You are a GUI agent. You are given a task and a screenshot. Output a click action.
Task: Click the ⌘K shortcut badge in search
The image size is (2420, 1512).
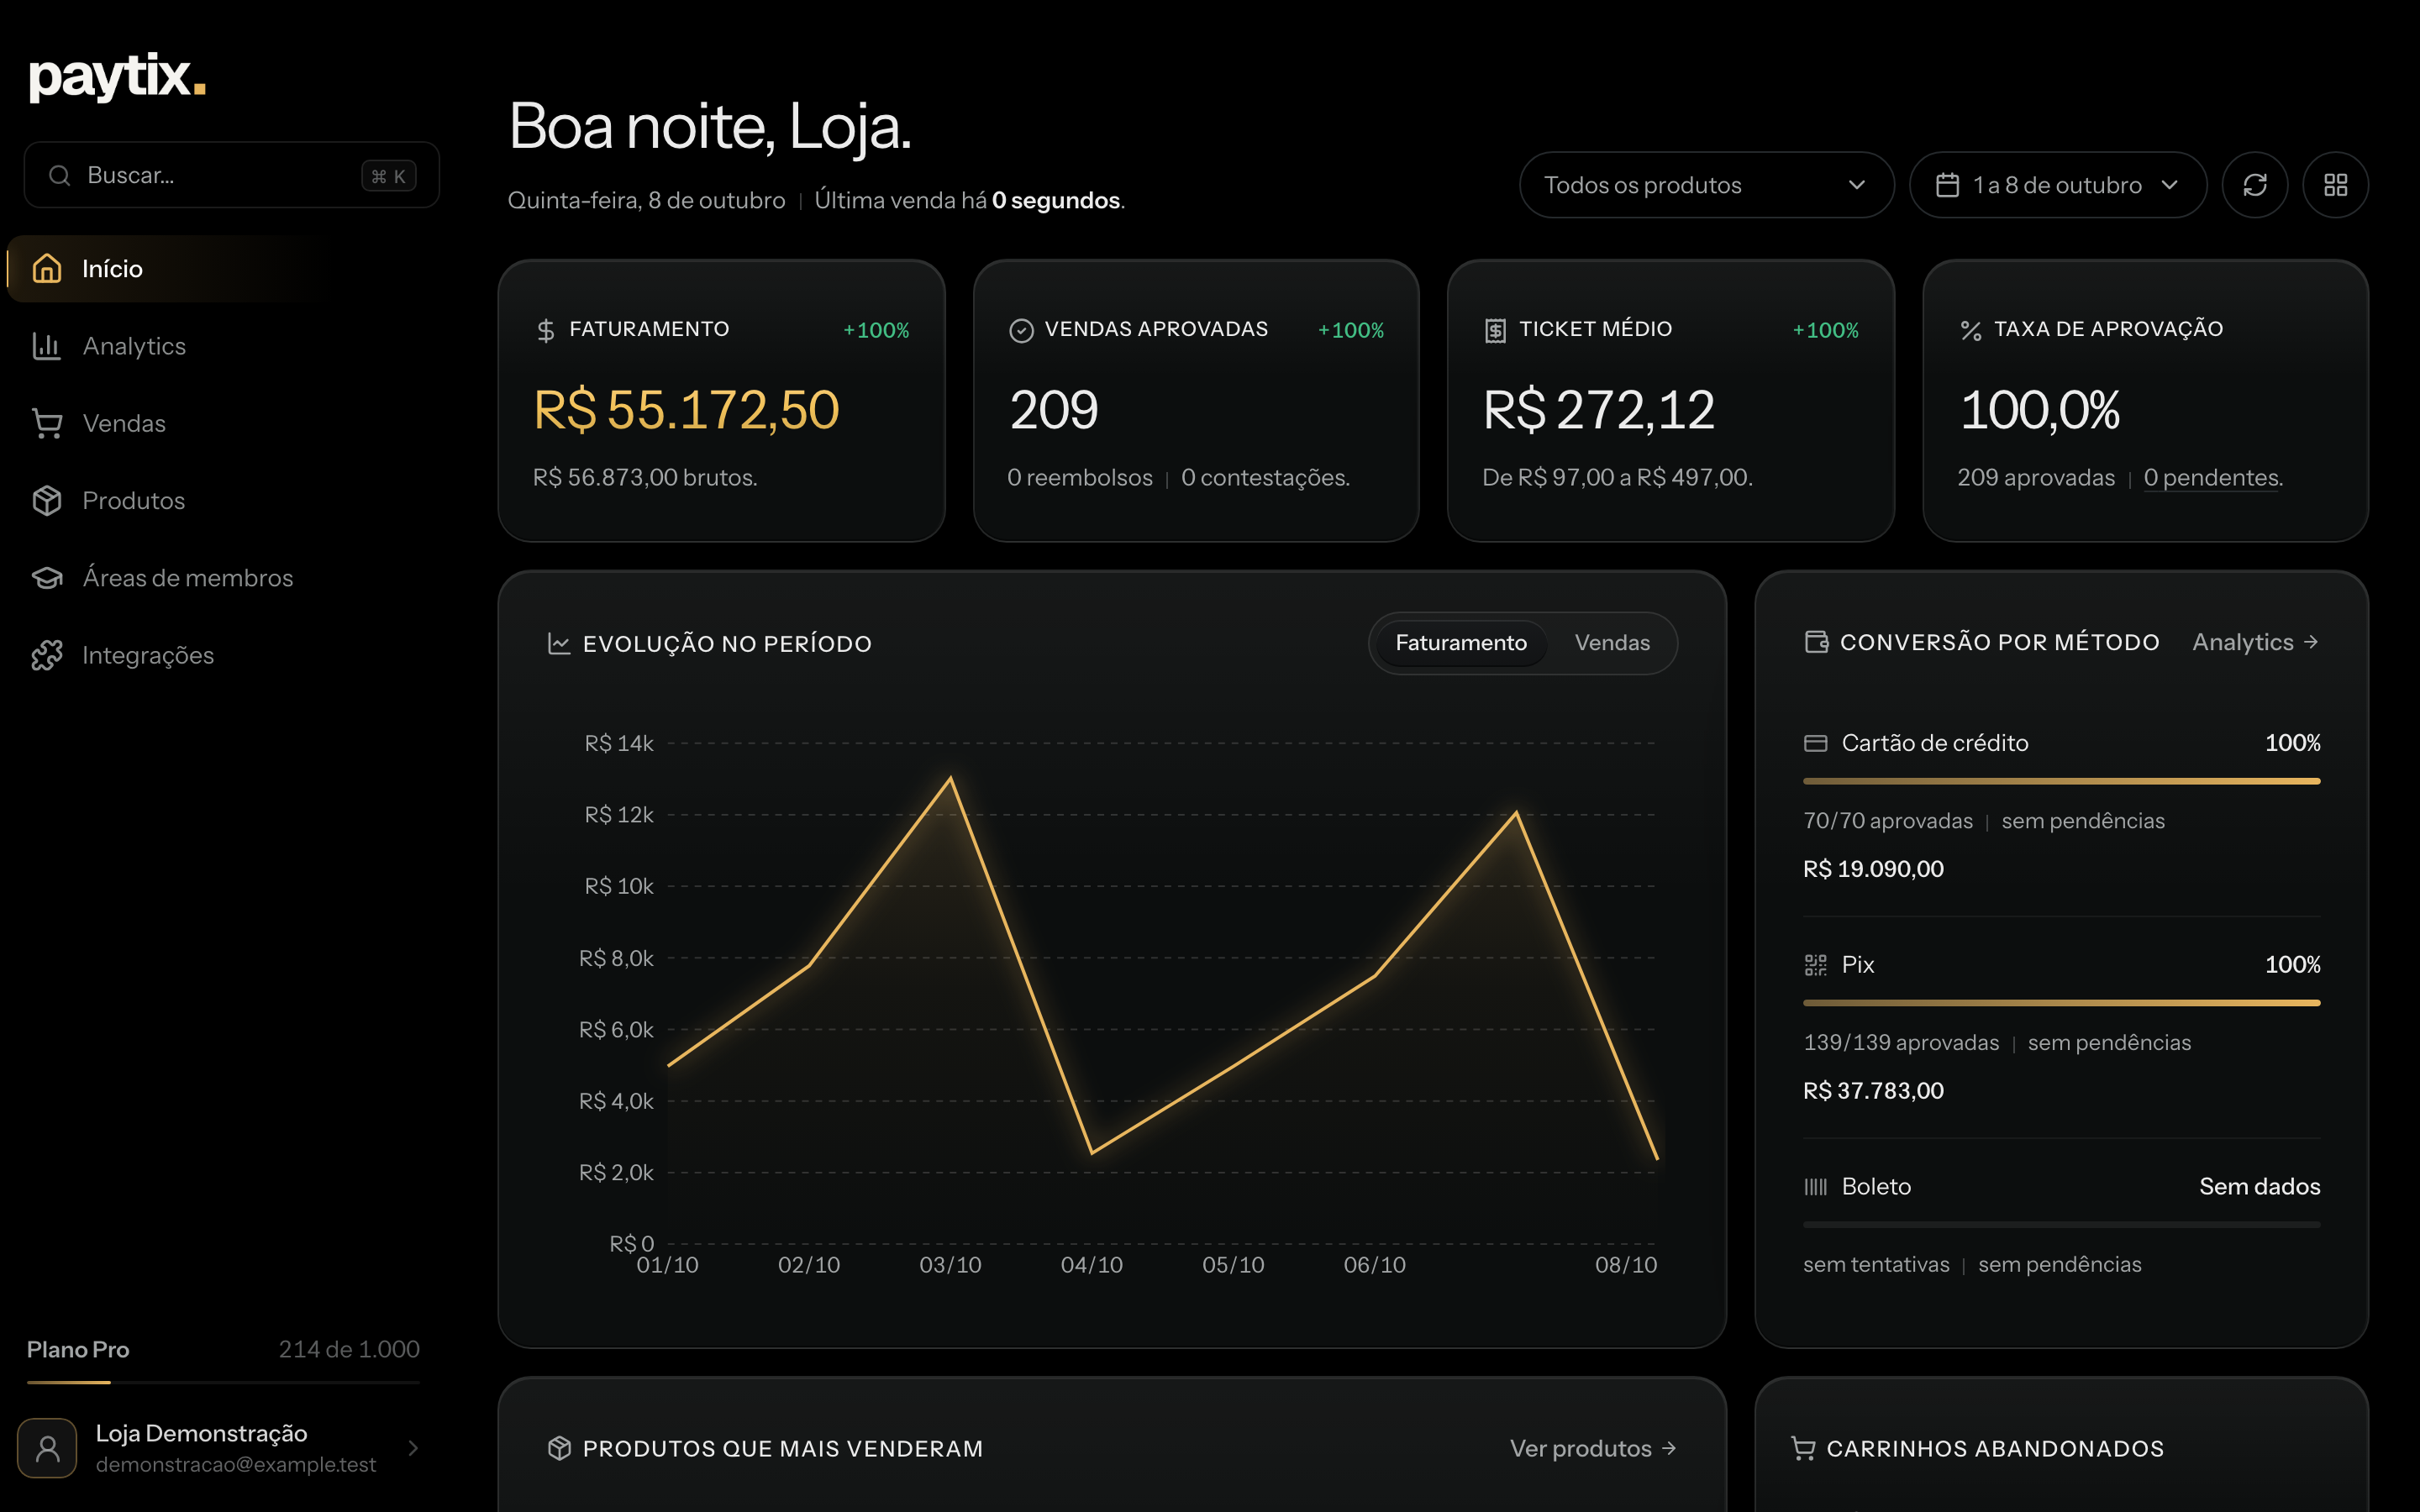[x=389, y=176]
